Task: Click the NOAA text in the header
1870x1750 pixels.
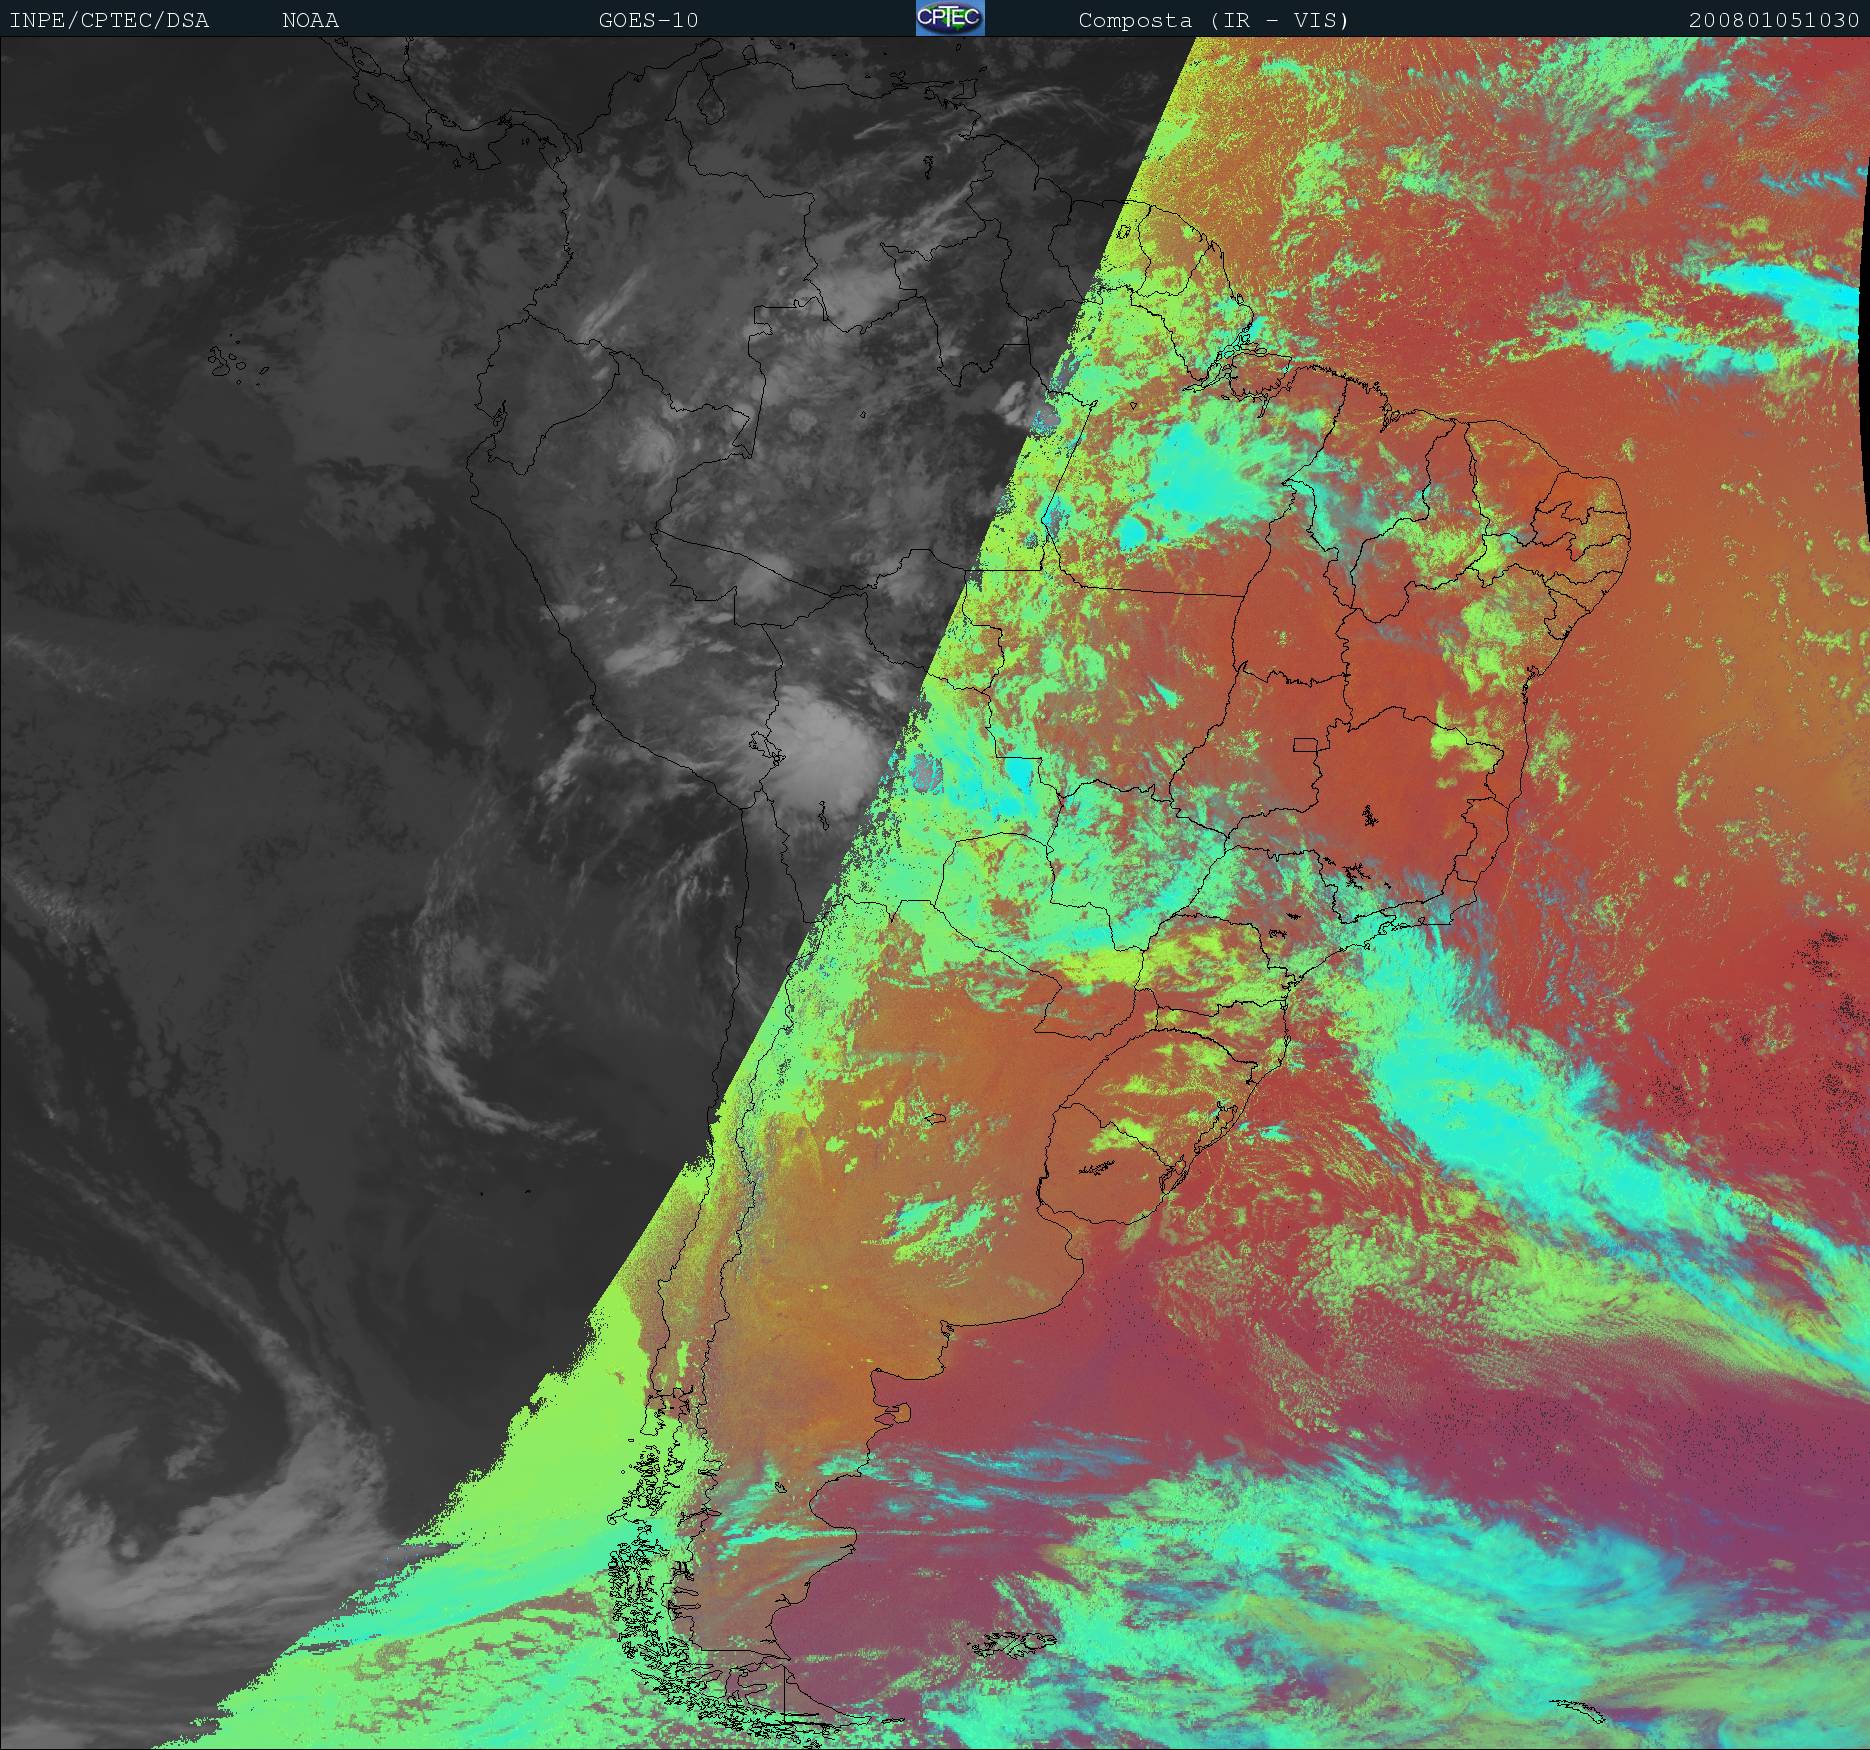Action: pyautogui.click(x=310, y=20)
